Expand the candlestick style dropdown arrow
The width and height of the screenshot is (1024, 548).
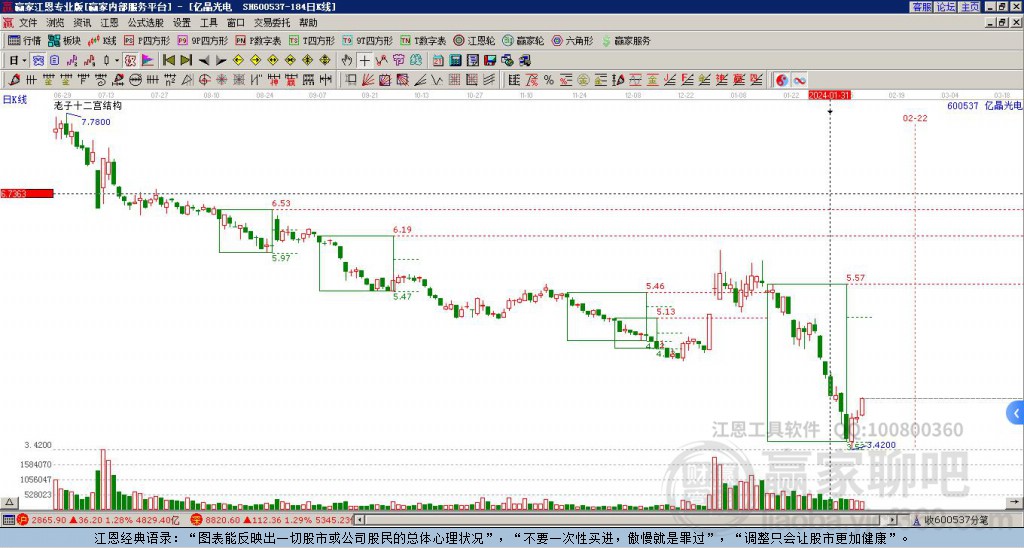tap(117, 61)
